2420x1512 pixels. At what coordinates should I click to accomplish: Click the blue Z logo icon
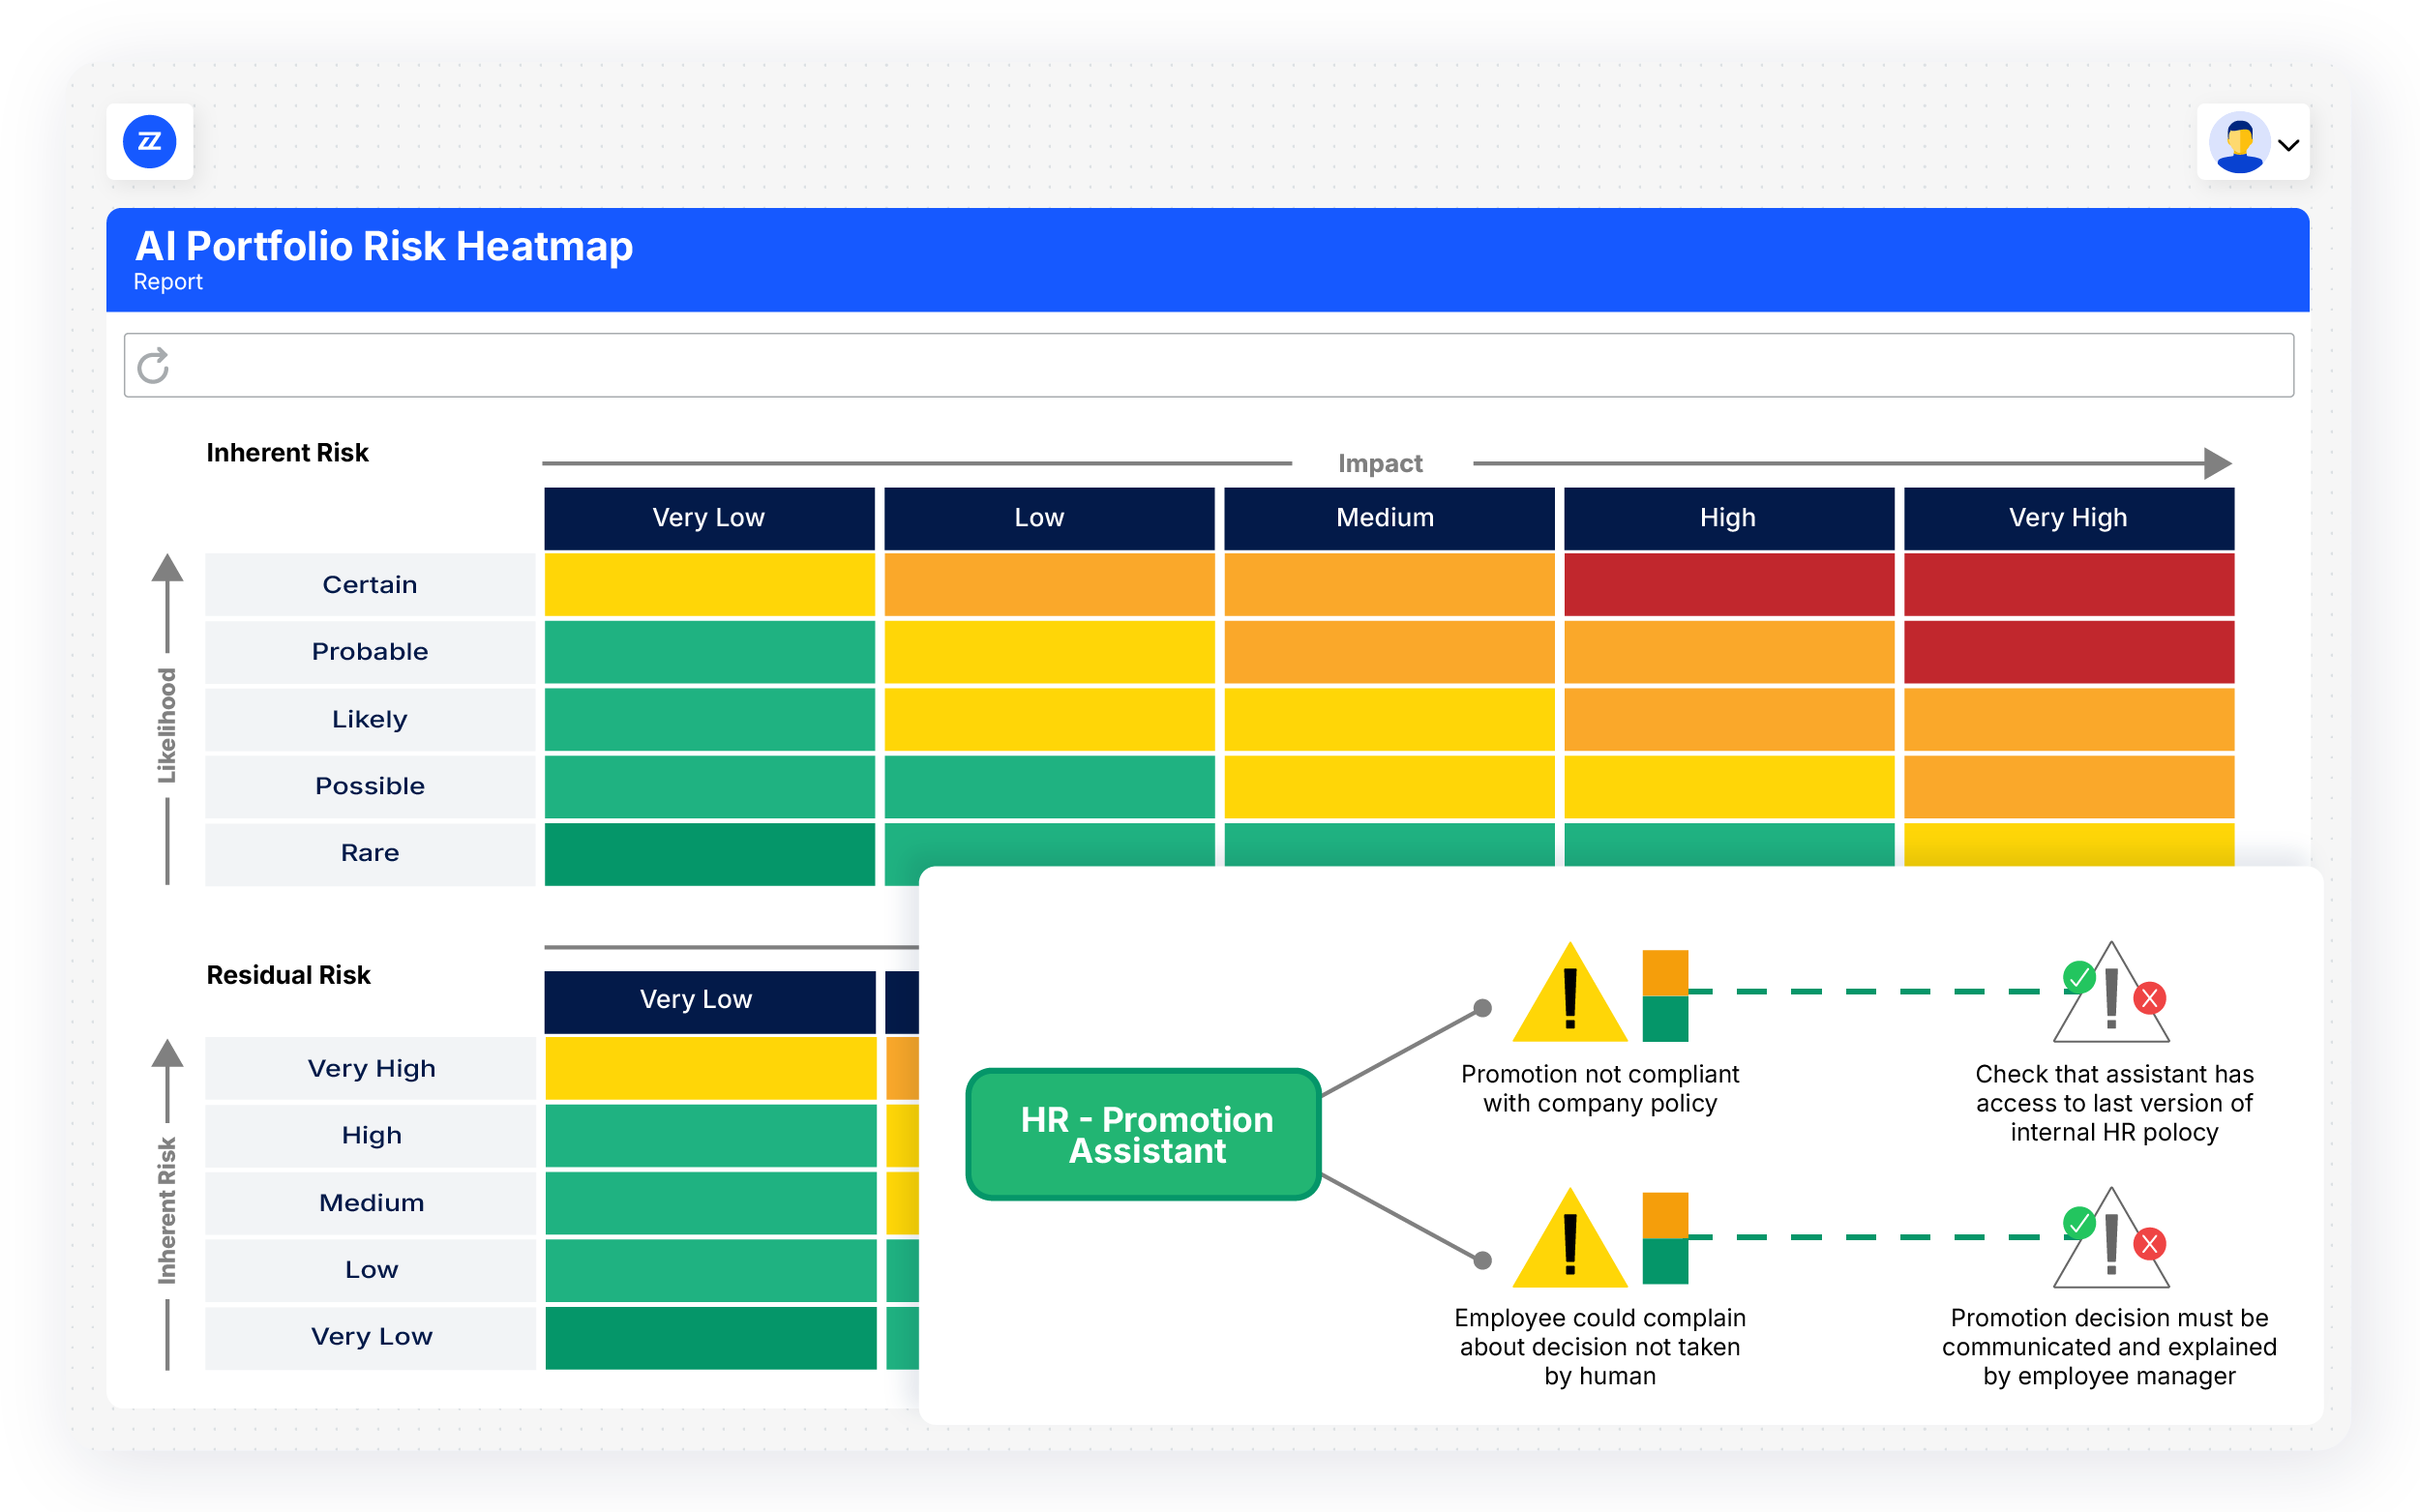(149, 142)
